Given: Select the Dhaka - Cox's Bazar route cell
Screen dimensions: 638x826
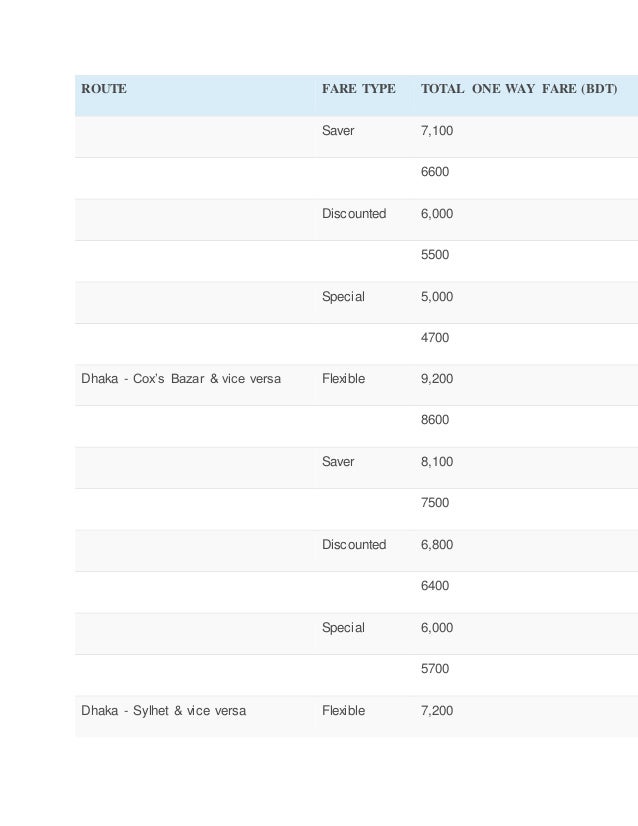Looking at the screenshot, I should tap(181, 379).
